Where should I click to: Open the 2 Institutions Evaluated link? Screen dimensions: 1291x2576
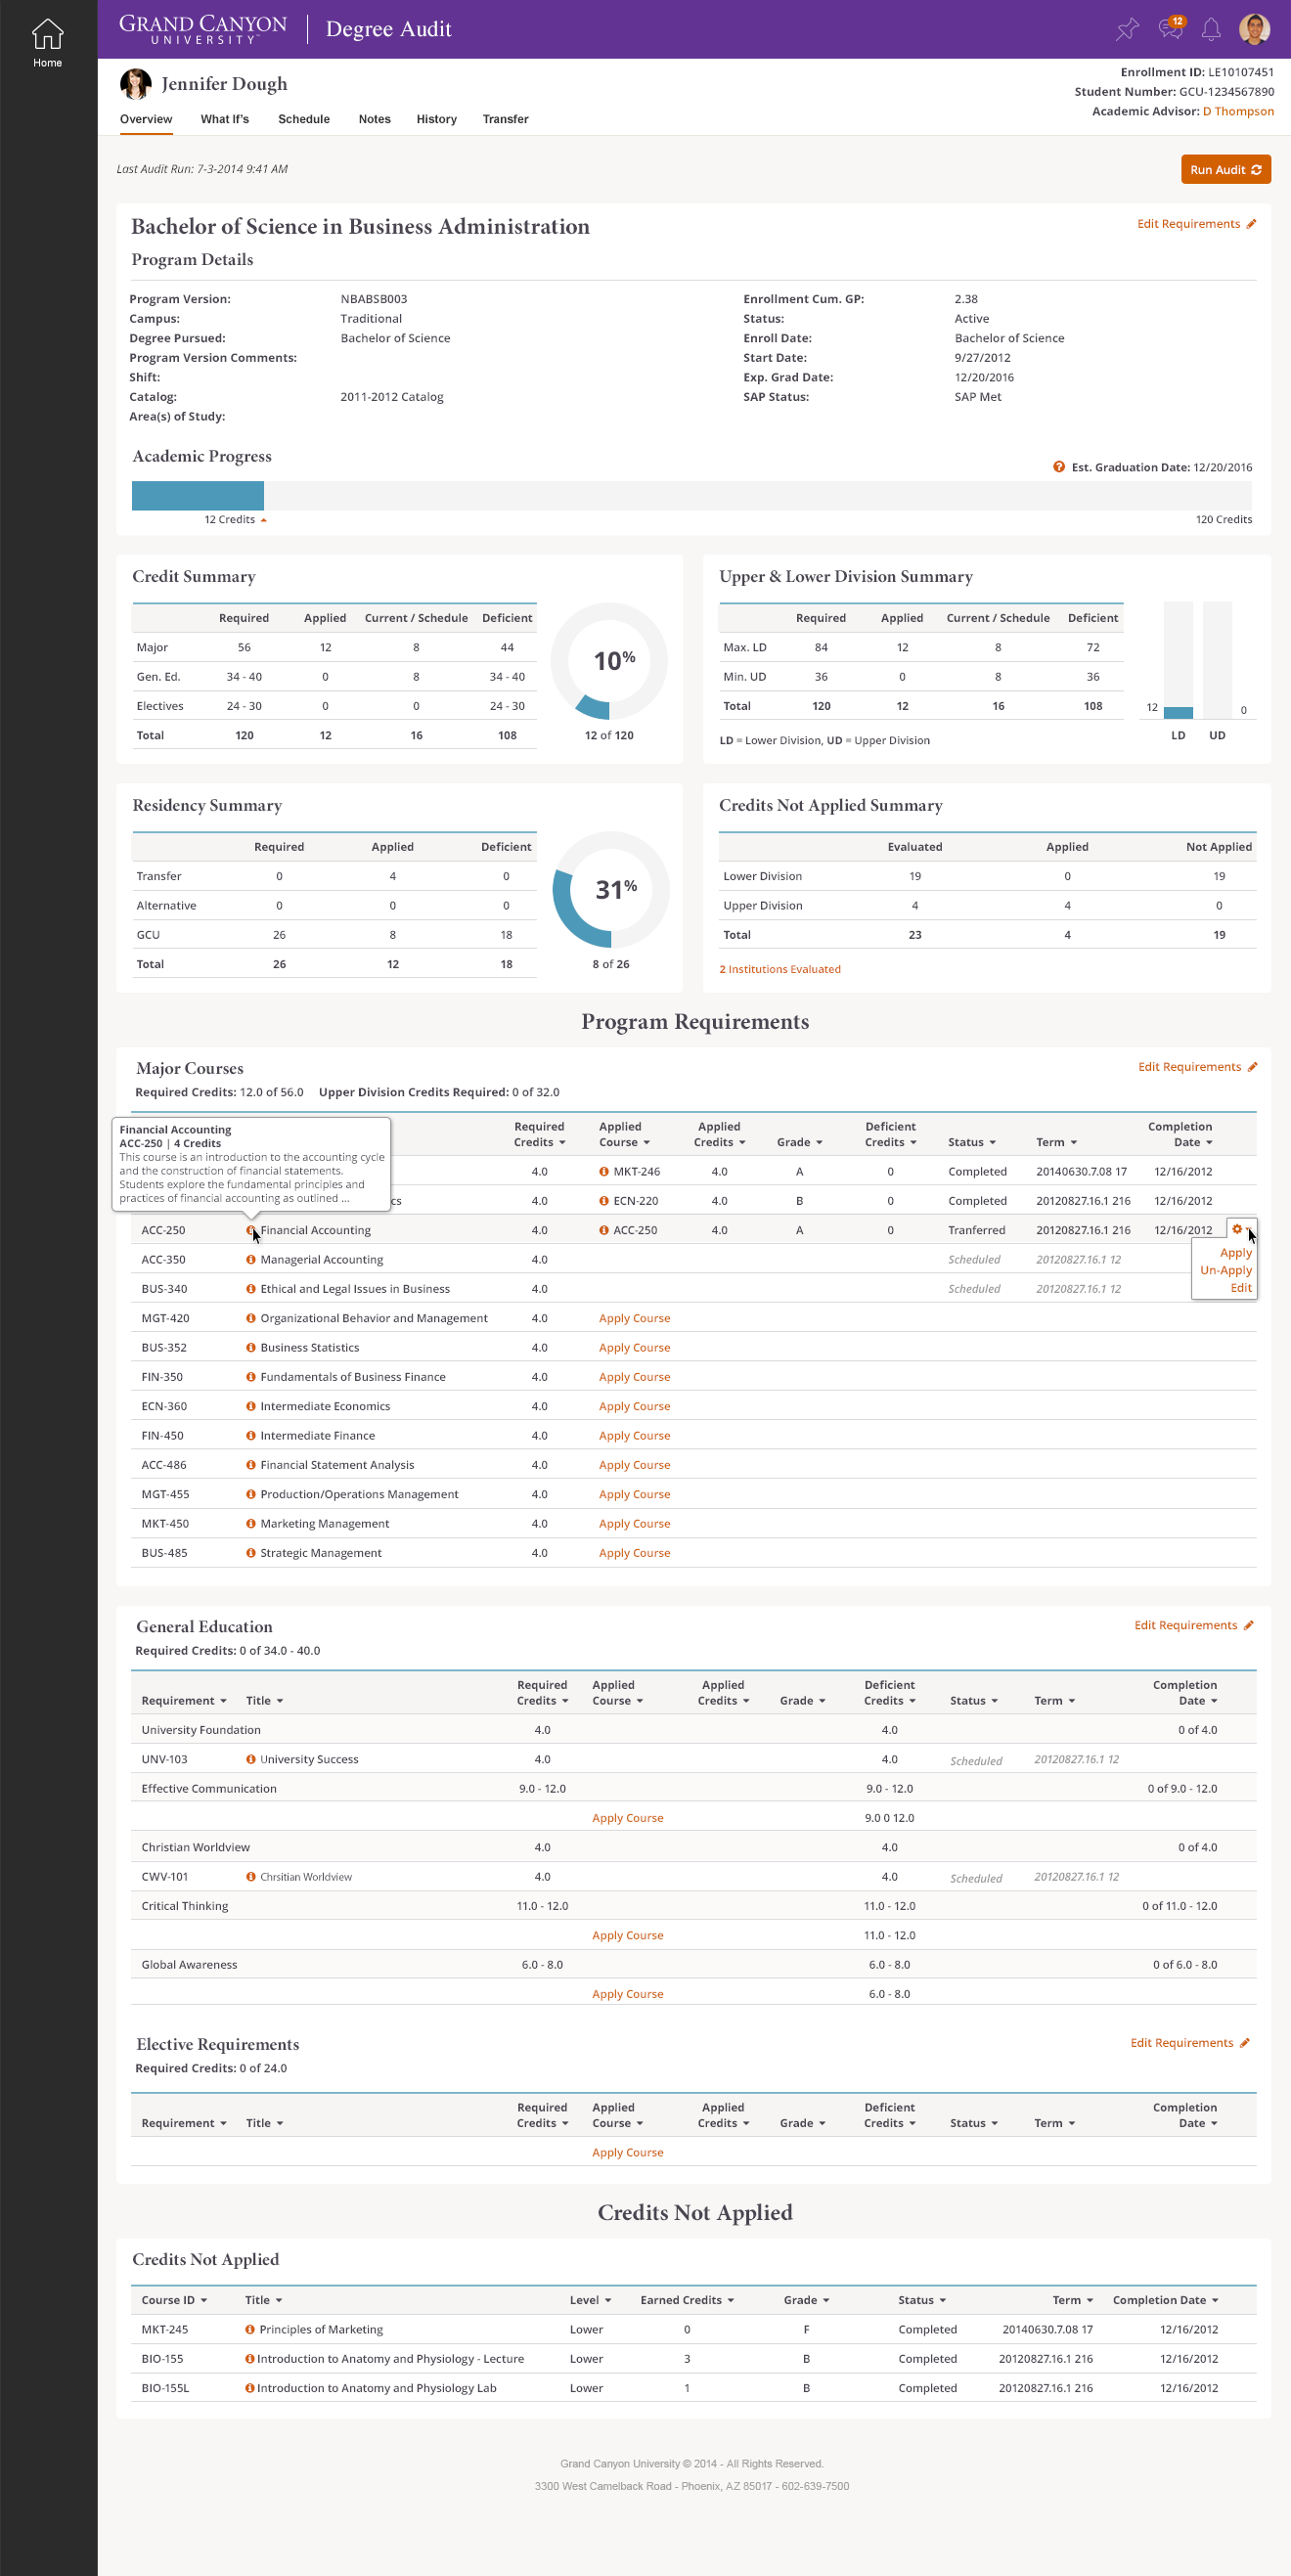click(x=779, y=969)
